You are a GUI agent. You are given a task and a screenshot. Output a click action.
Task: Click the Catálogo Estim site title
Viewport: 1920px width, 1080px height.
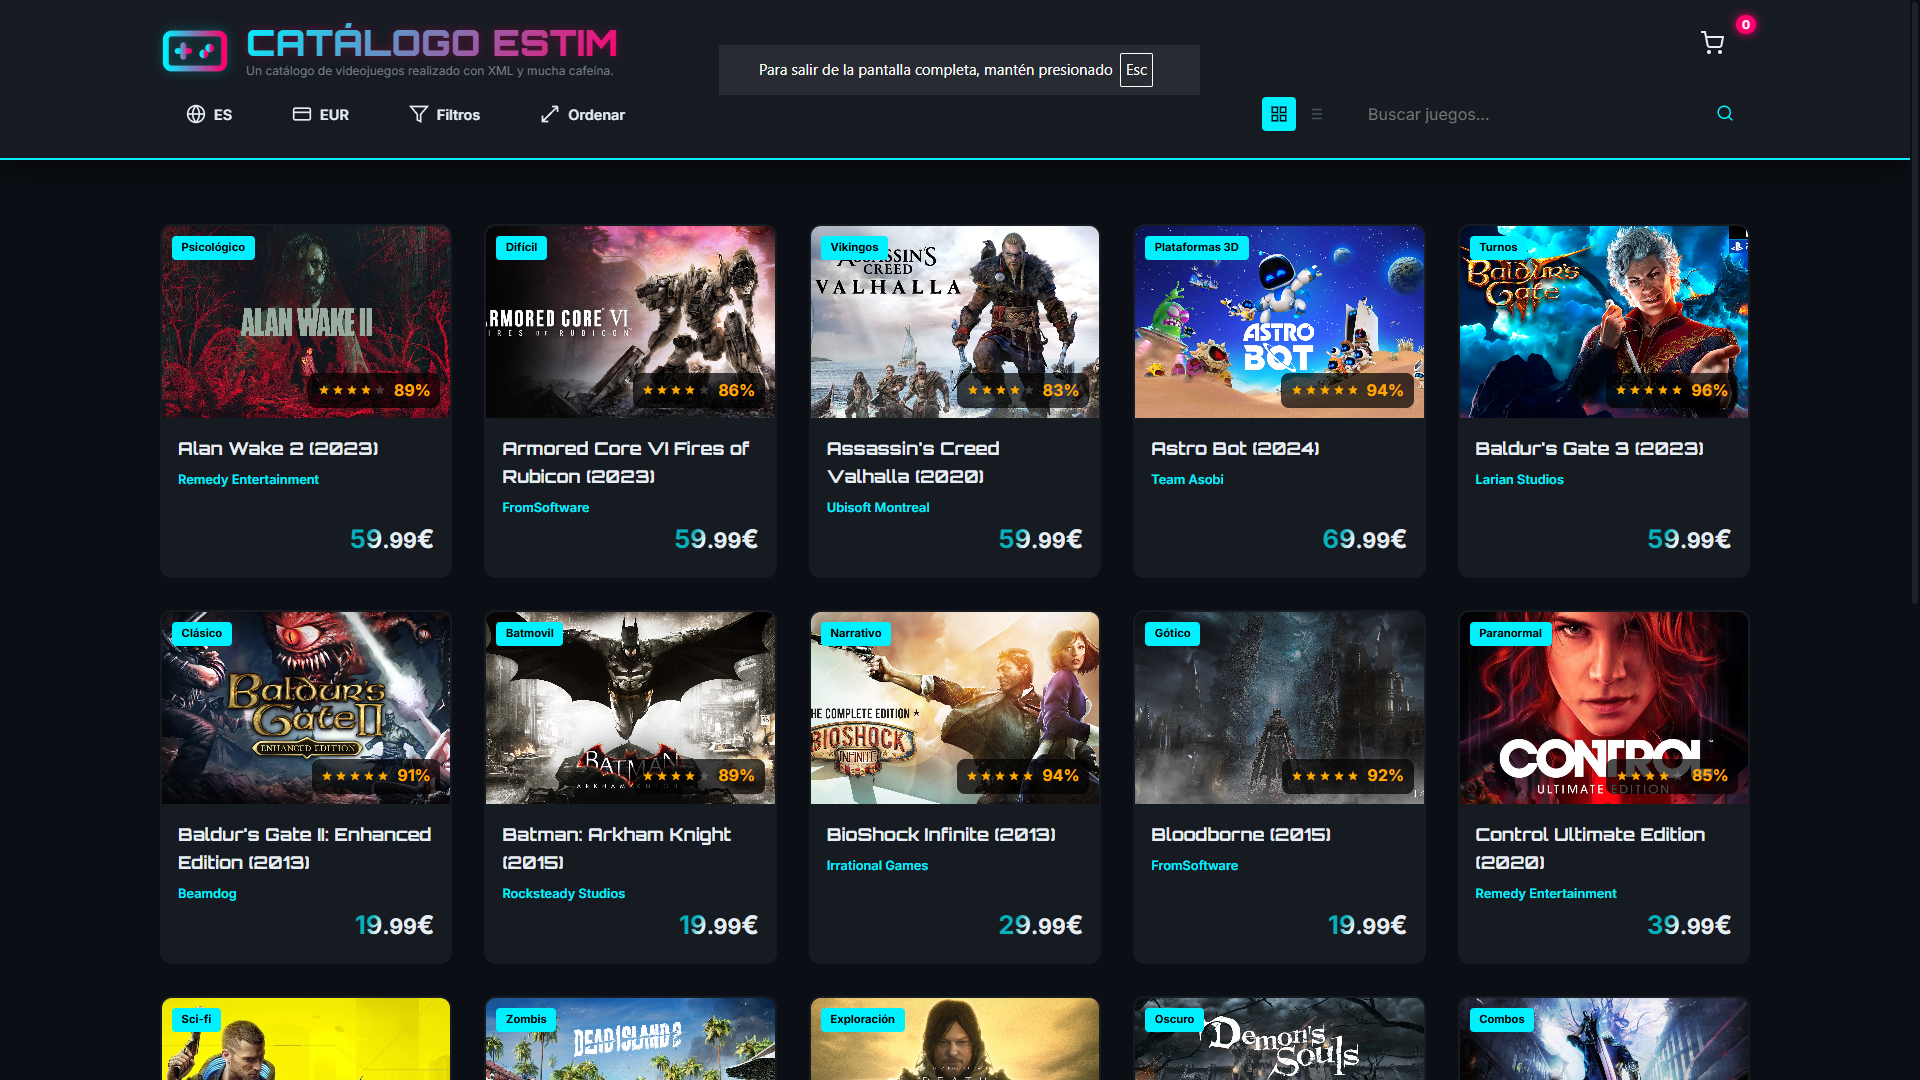[x=432, y=43]
